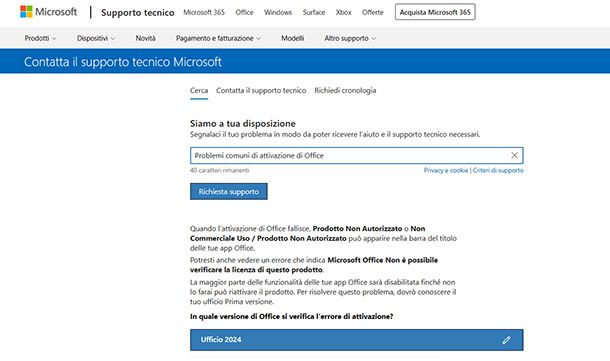Open the Surface header link
This screenshot has height=361, width=610.
(314, 12)
